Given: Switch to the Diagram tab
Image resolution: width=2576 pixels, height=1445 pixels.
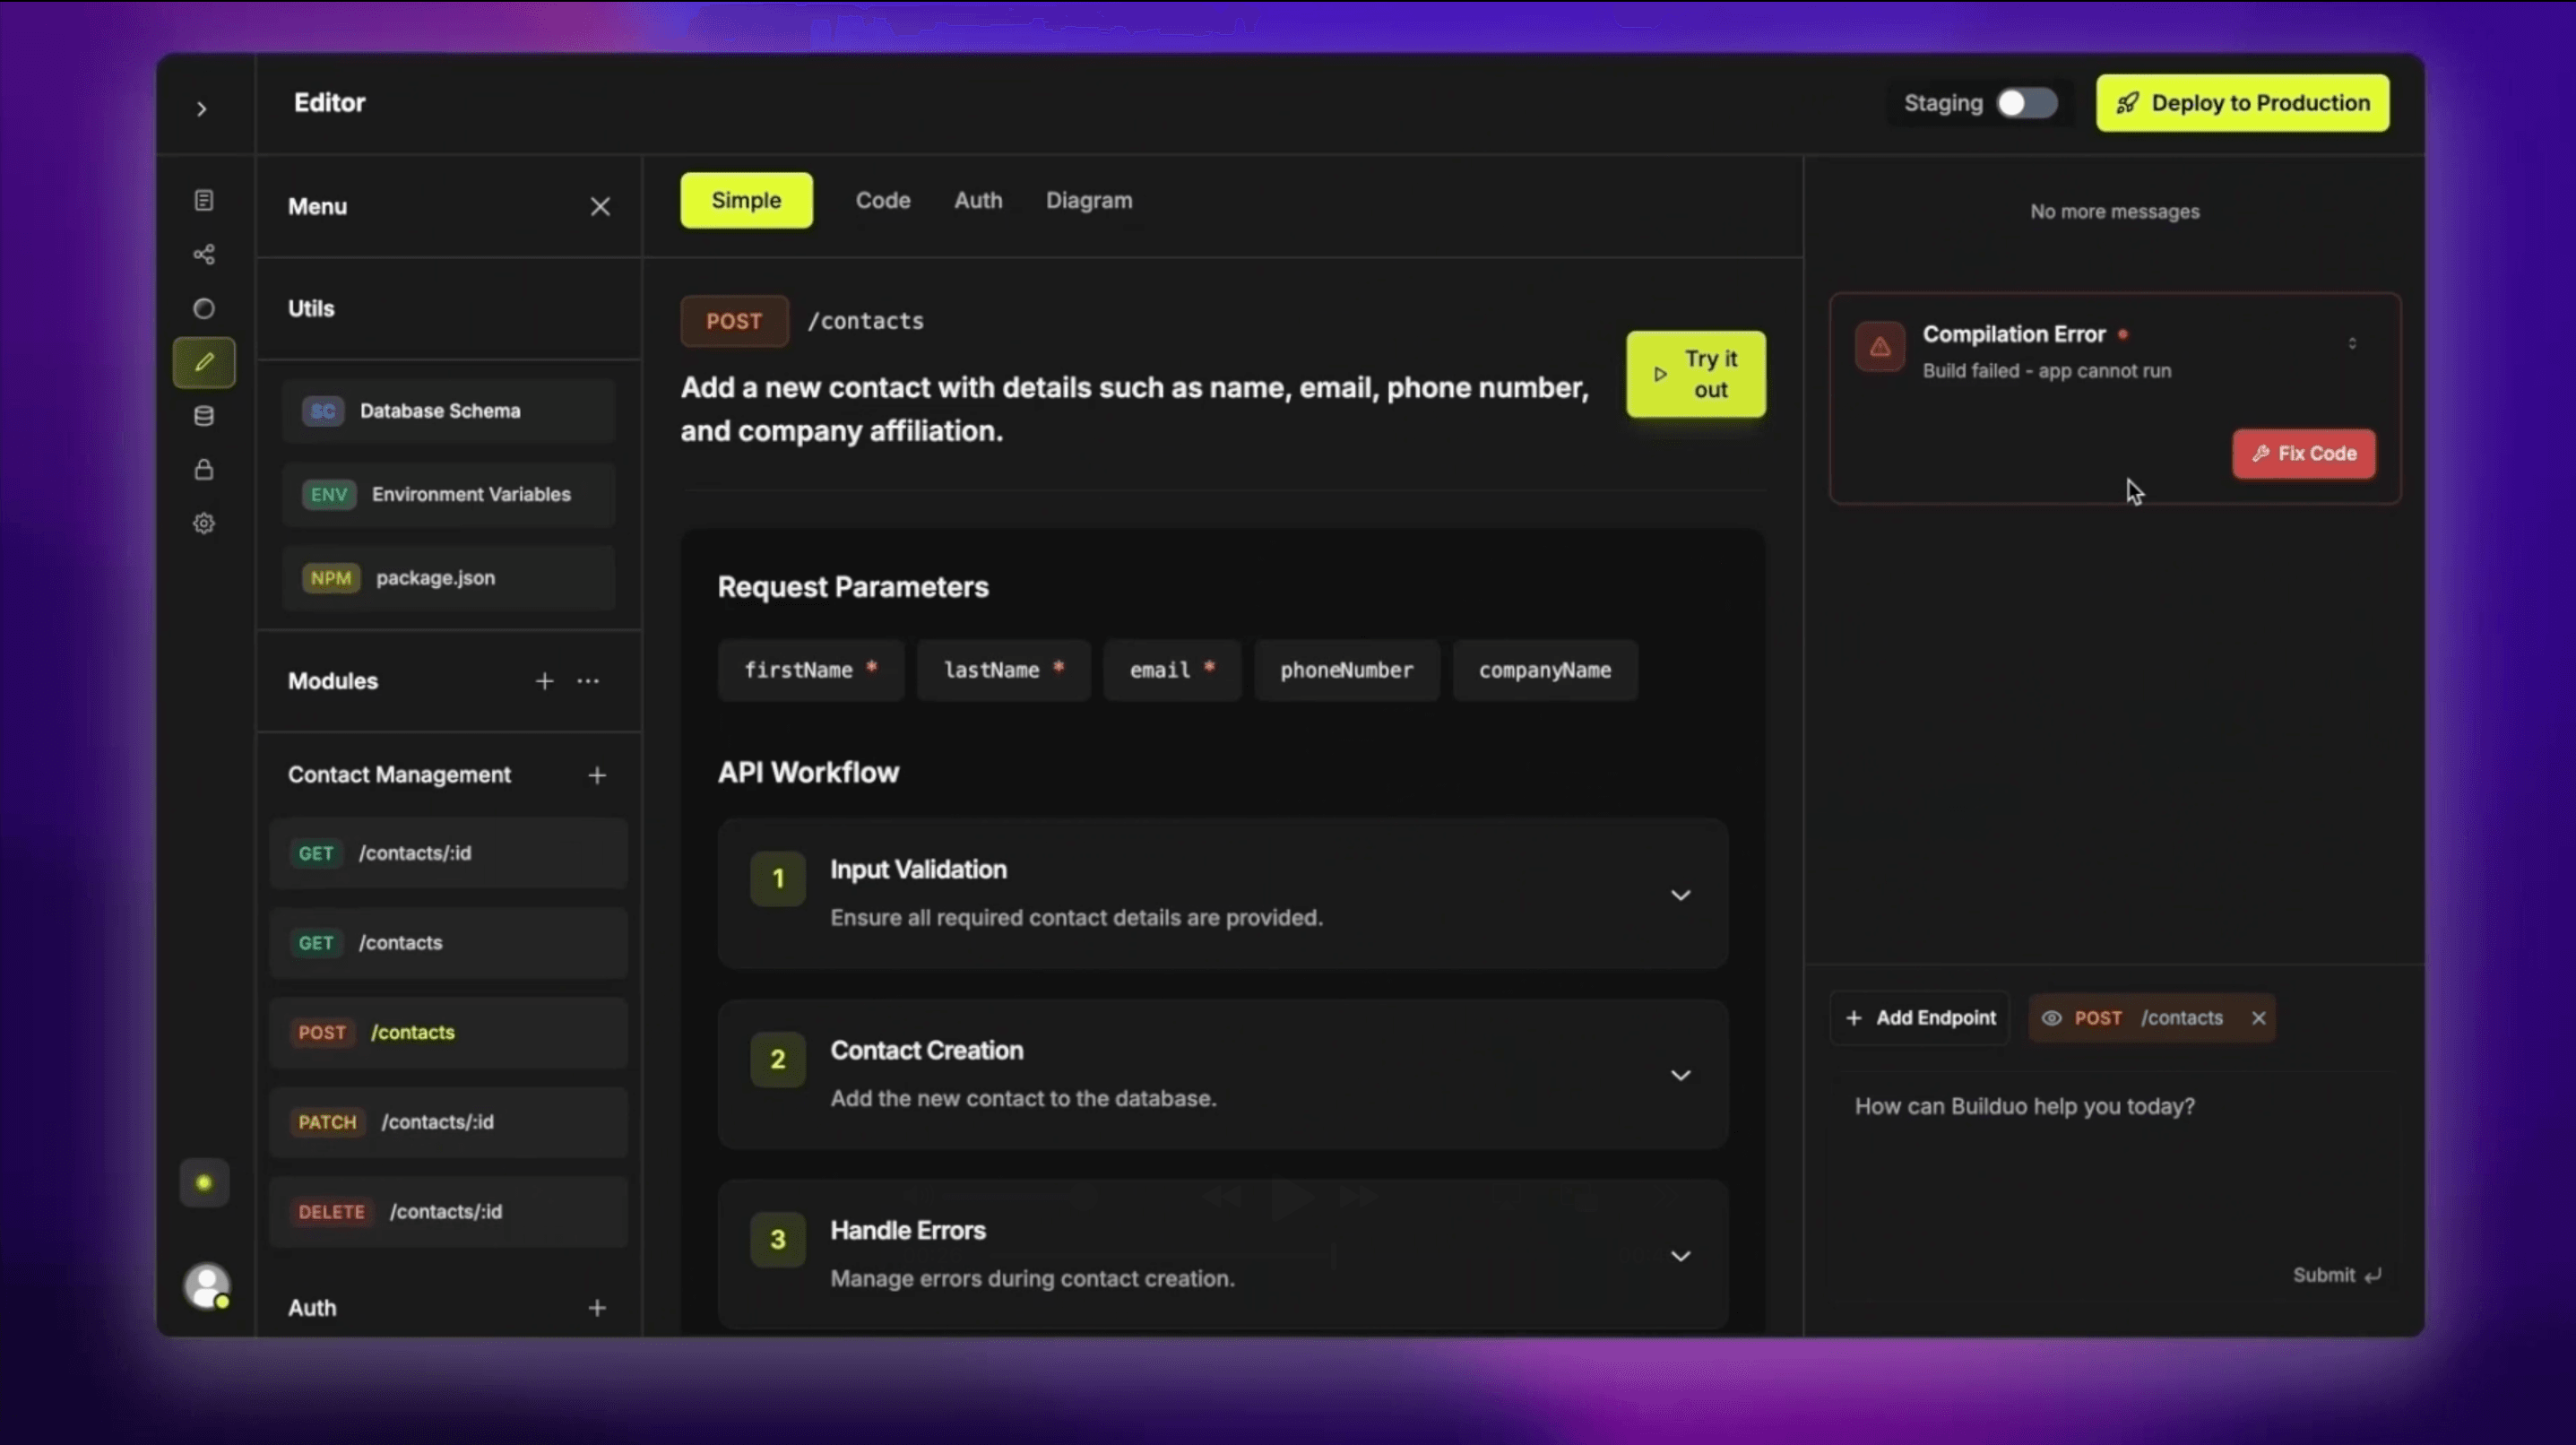Looking at the screenshot, I should 1089,200.
